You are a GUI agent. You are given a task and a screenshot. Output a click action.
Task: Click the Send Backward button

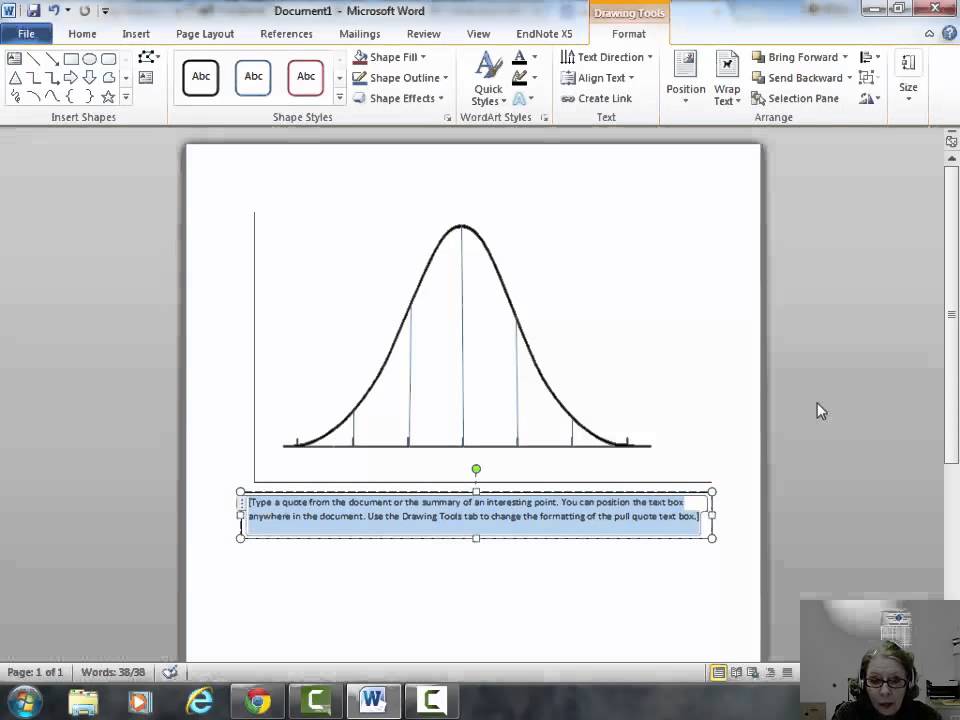[x=797, y=78]
